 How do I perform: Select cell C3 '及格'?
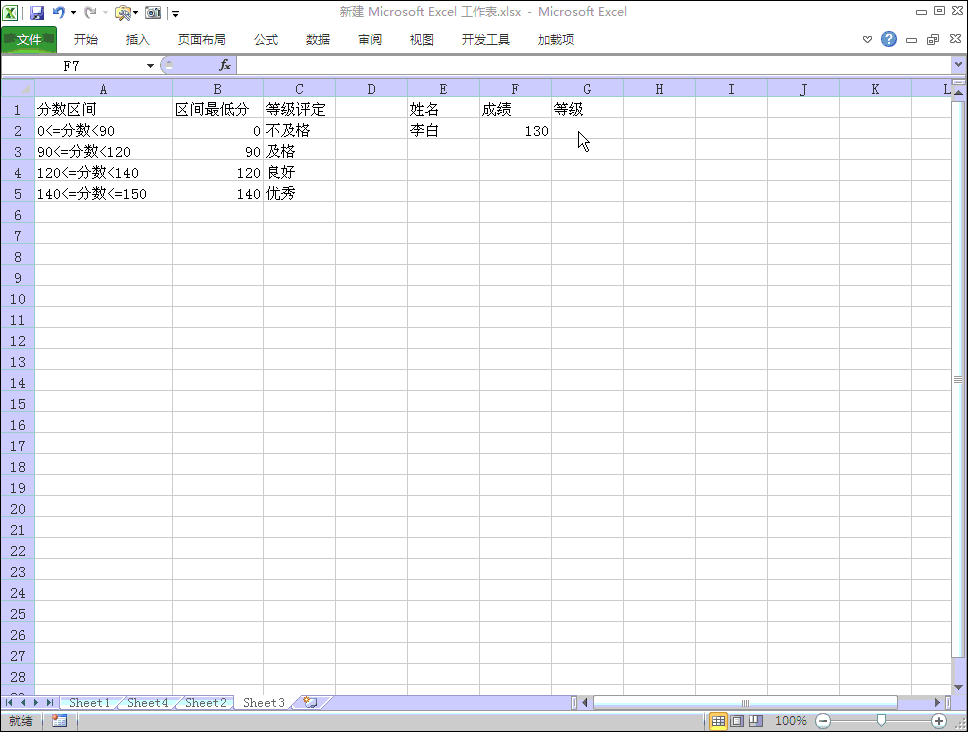(299, 152)
